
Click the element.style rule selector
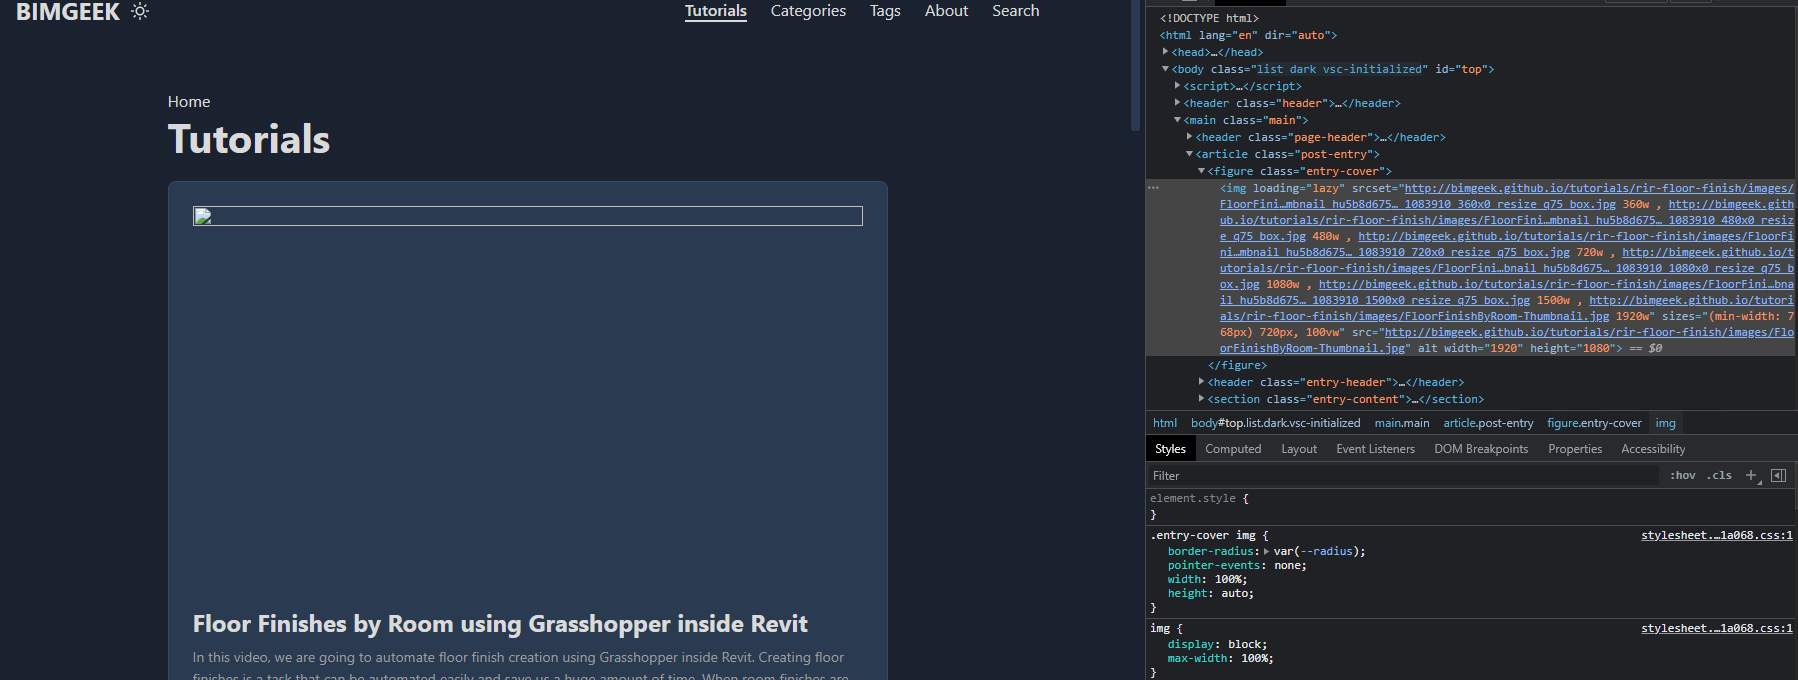pos(1192,498)
